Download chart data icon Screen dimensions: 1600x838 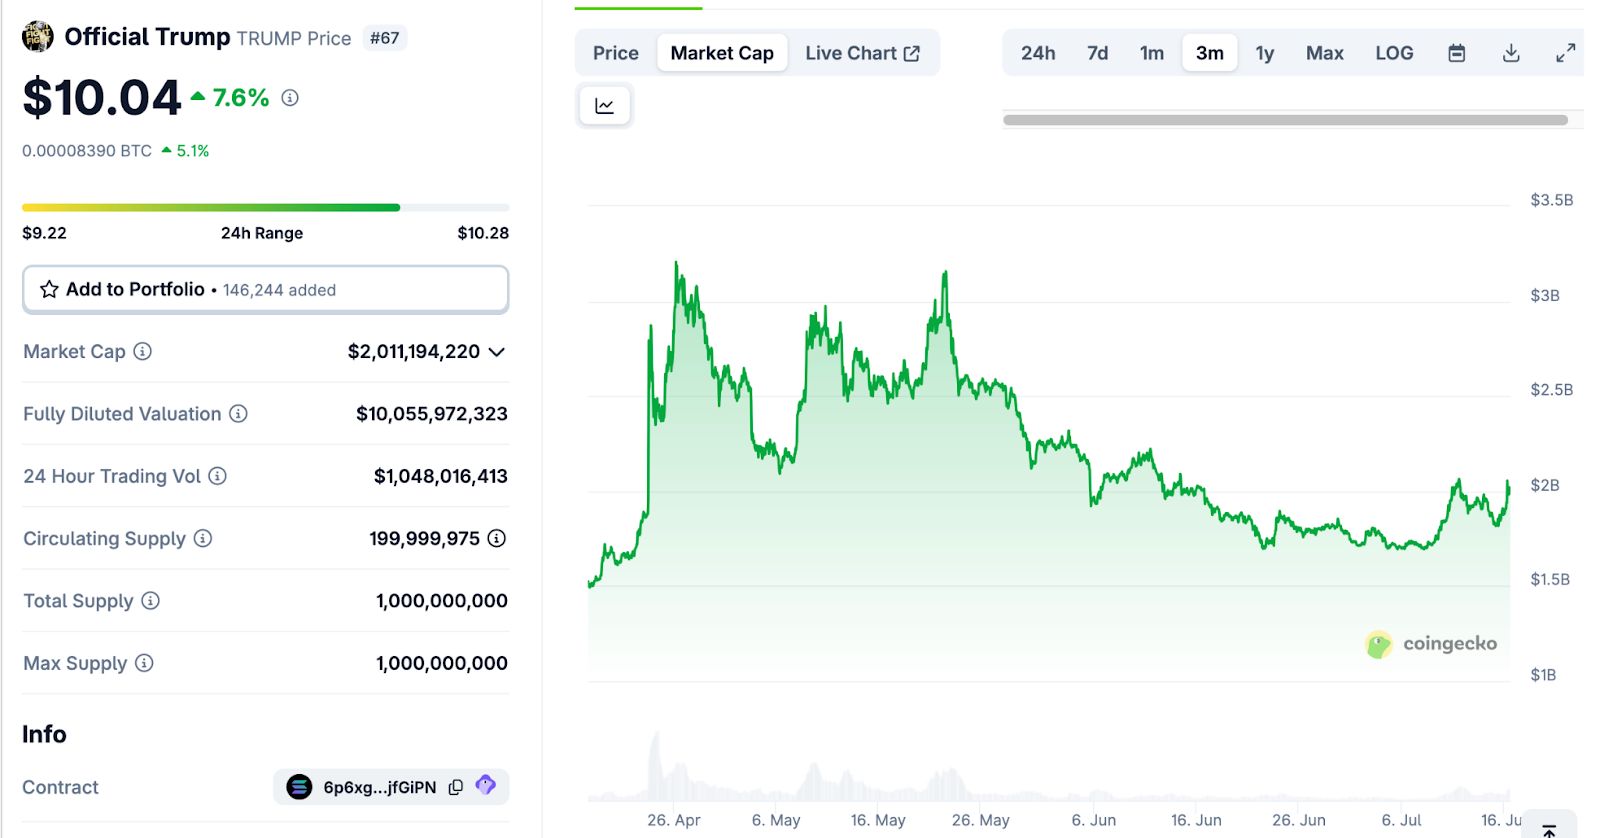click(x=1511, y=53)
